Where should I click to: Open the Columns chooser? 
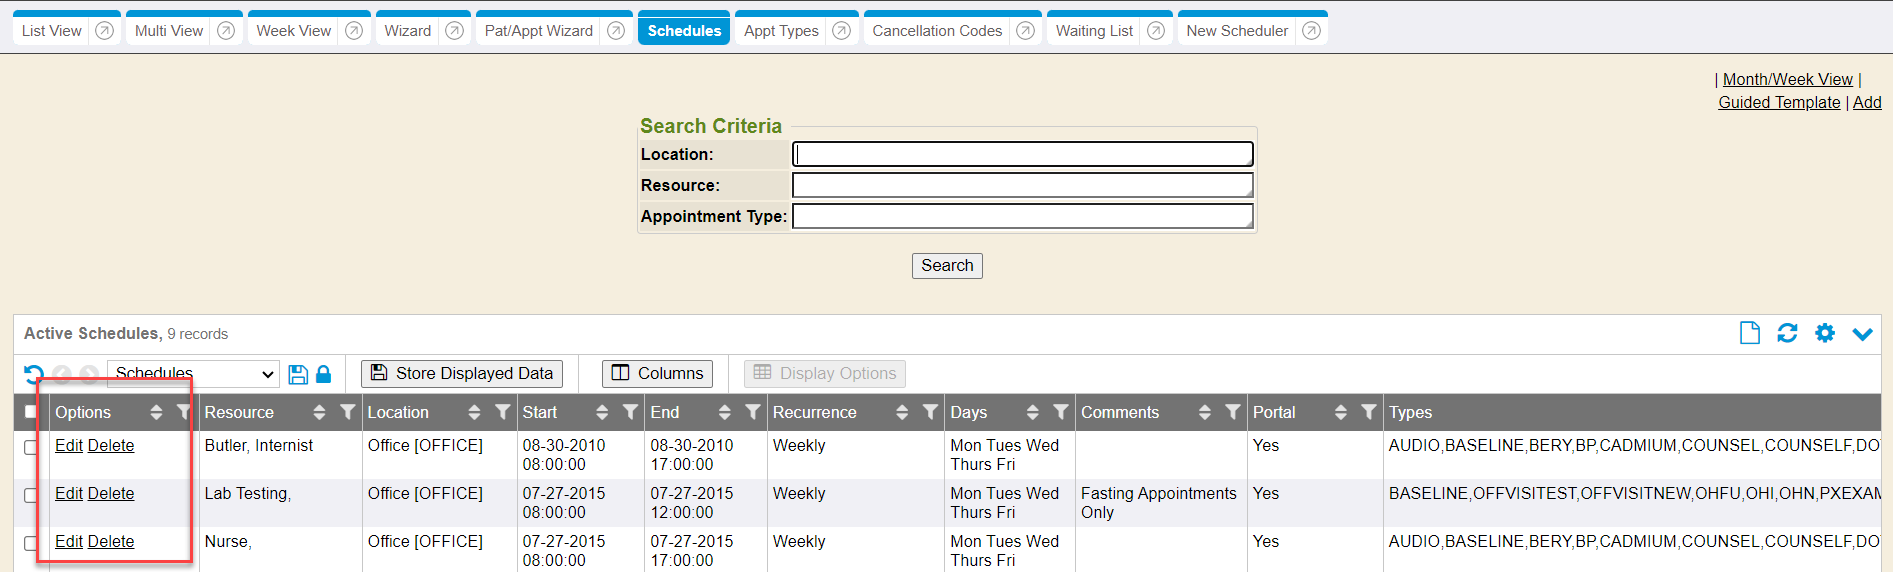click(x=657, y=374)
